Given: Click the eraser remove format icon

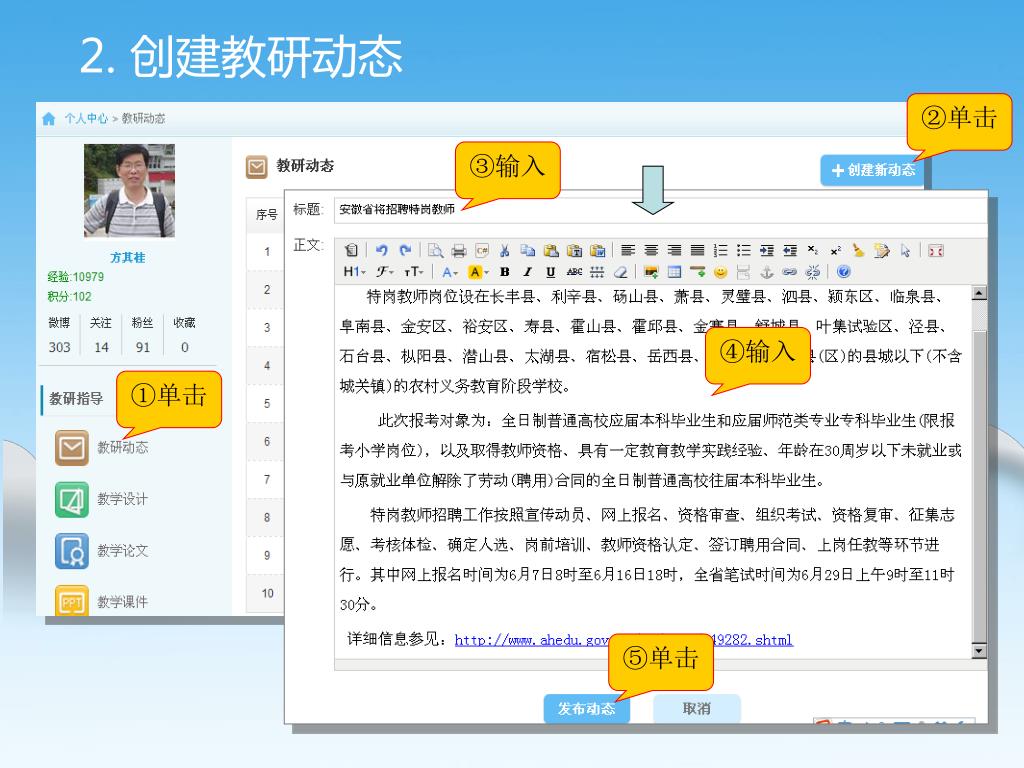Looking at the screenshot, I should coord(620,272).
